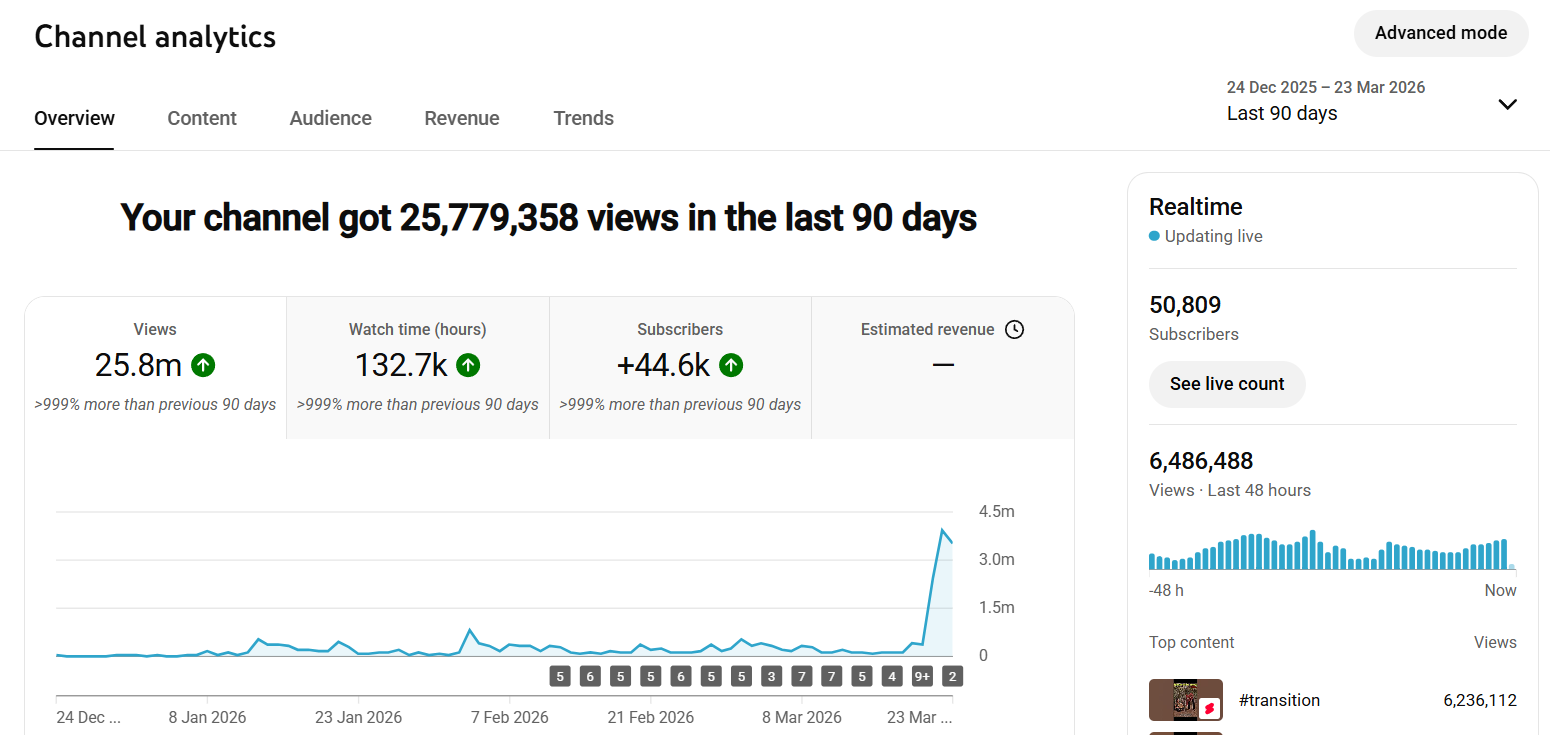
Task: Select the Watch time (hours) metric card
Action: pos(417,367)
